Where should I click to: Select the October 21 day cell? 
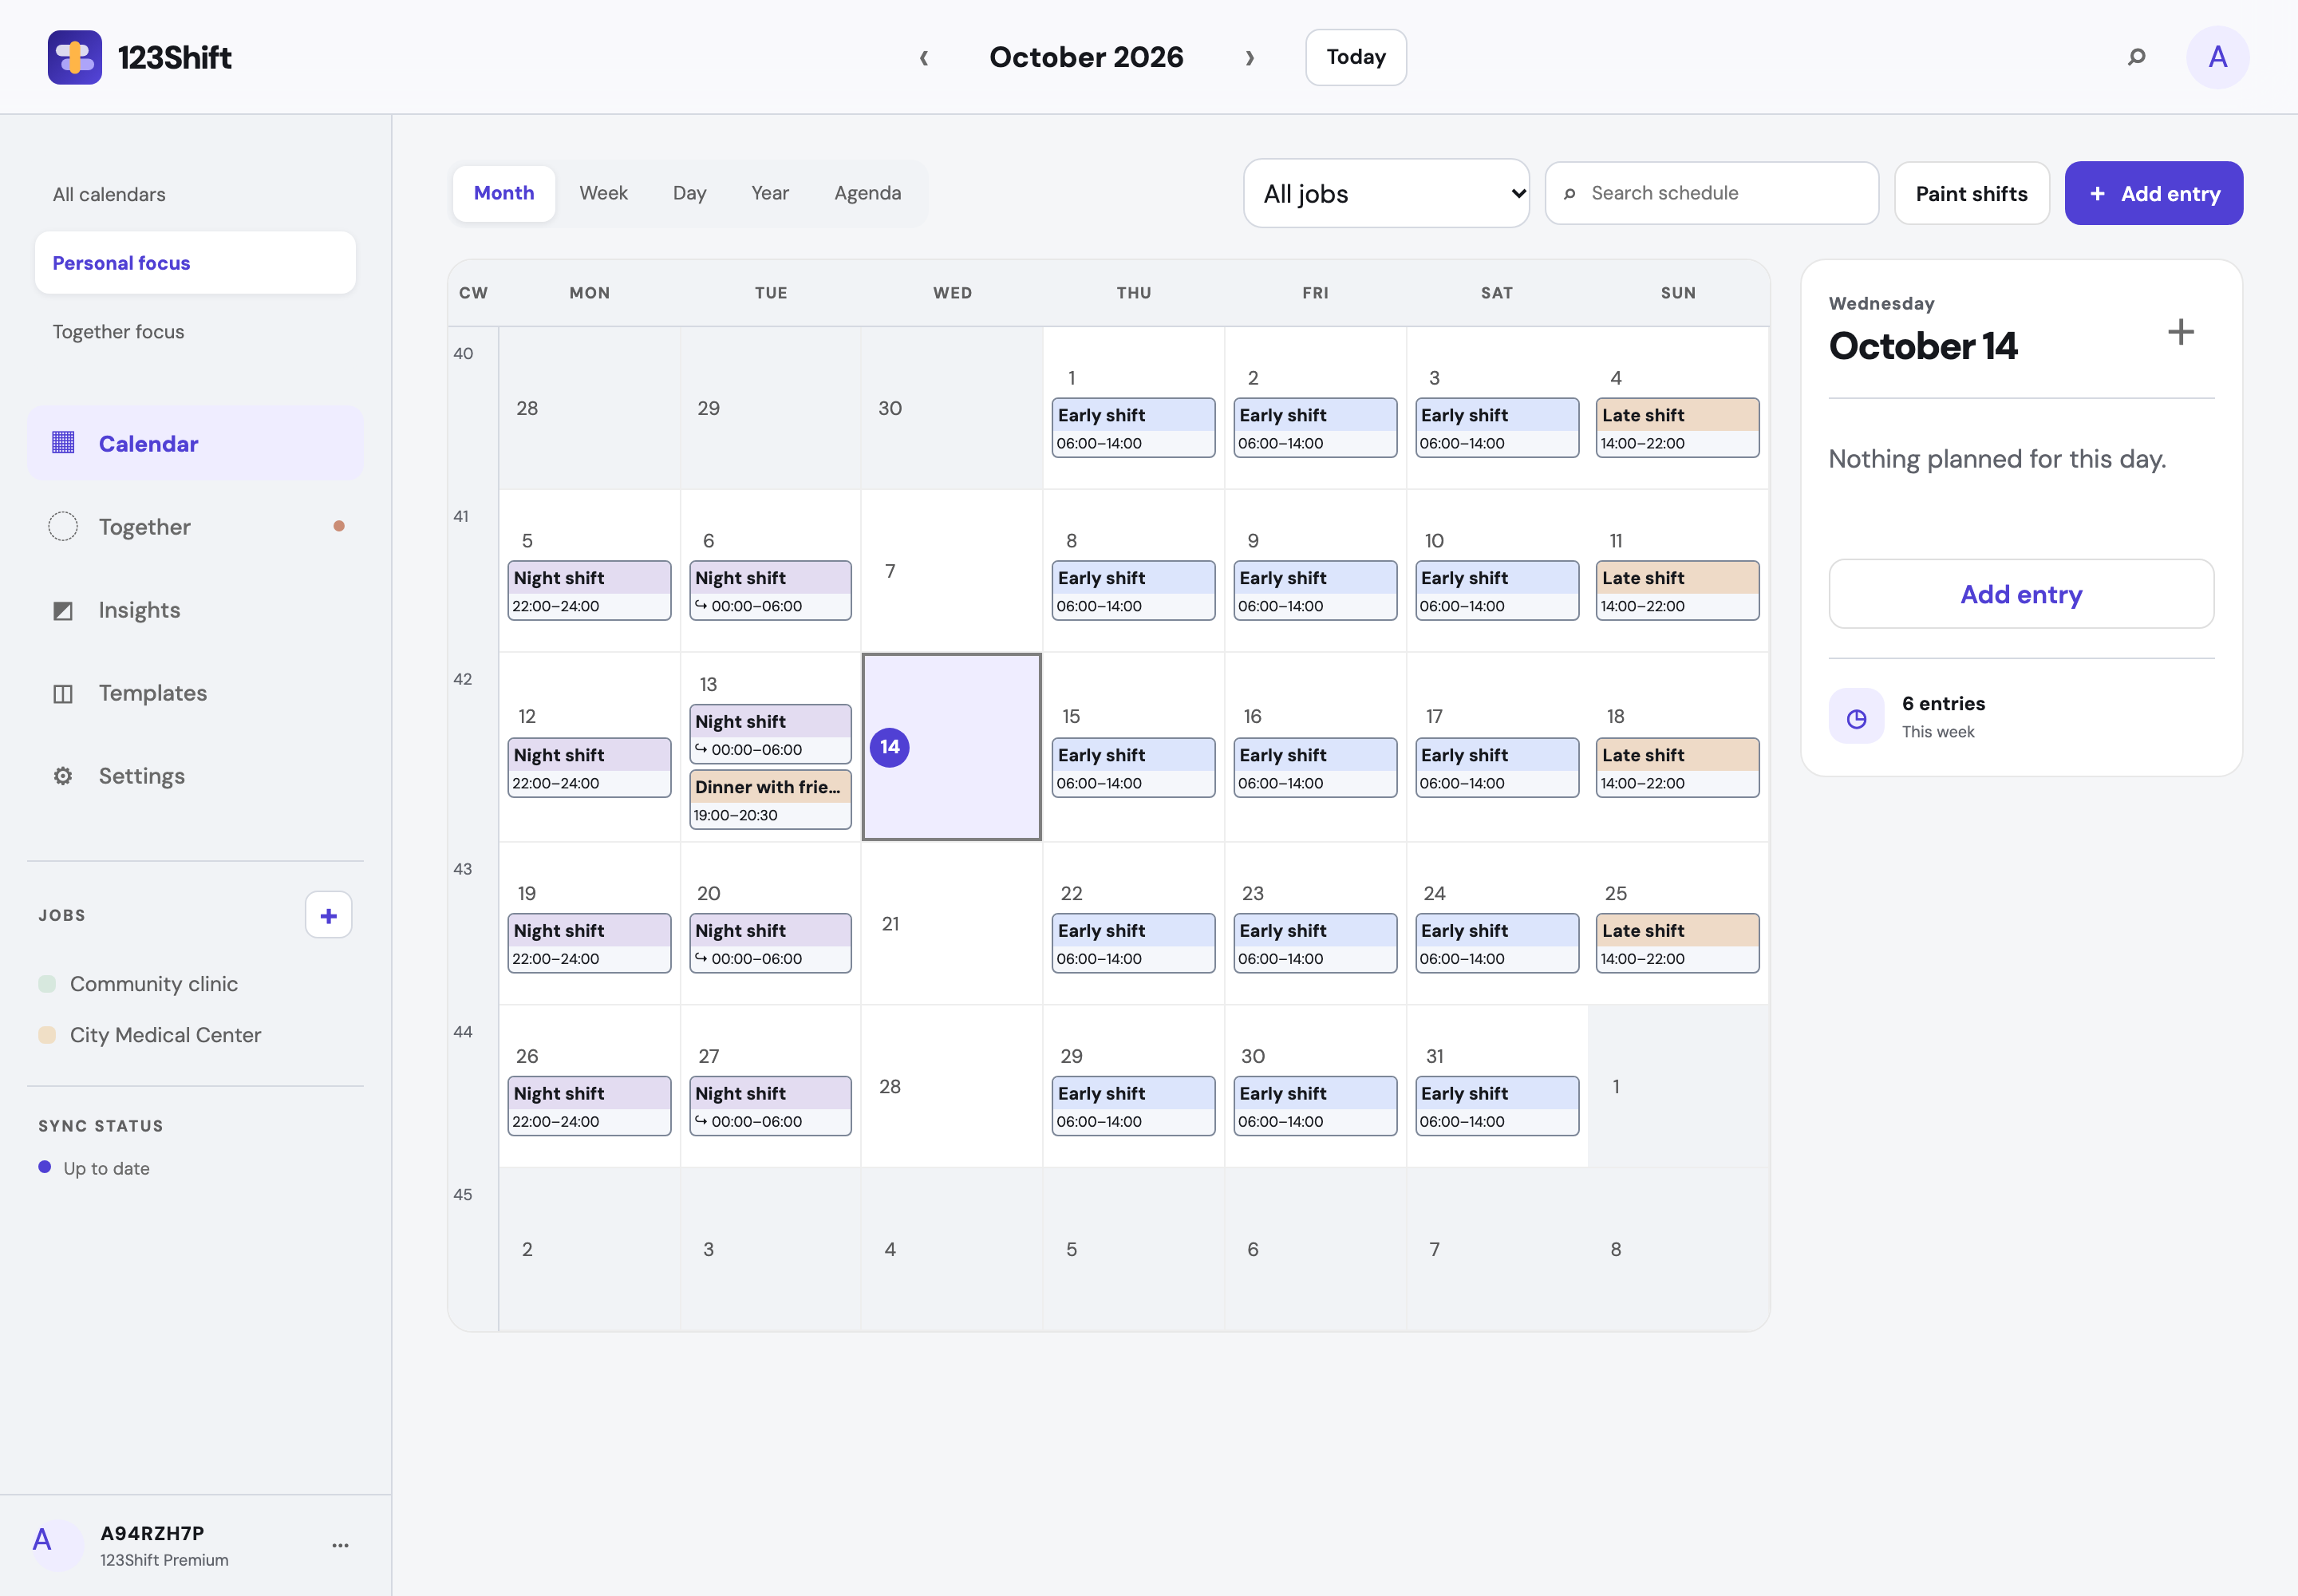[951, 923]
